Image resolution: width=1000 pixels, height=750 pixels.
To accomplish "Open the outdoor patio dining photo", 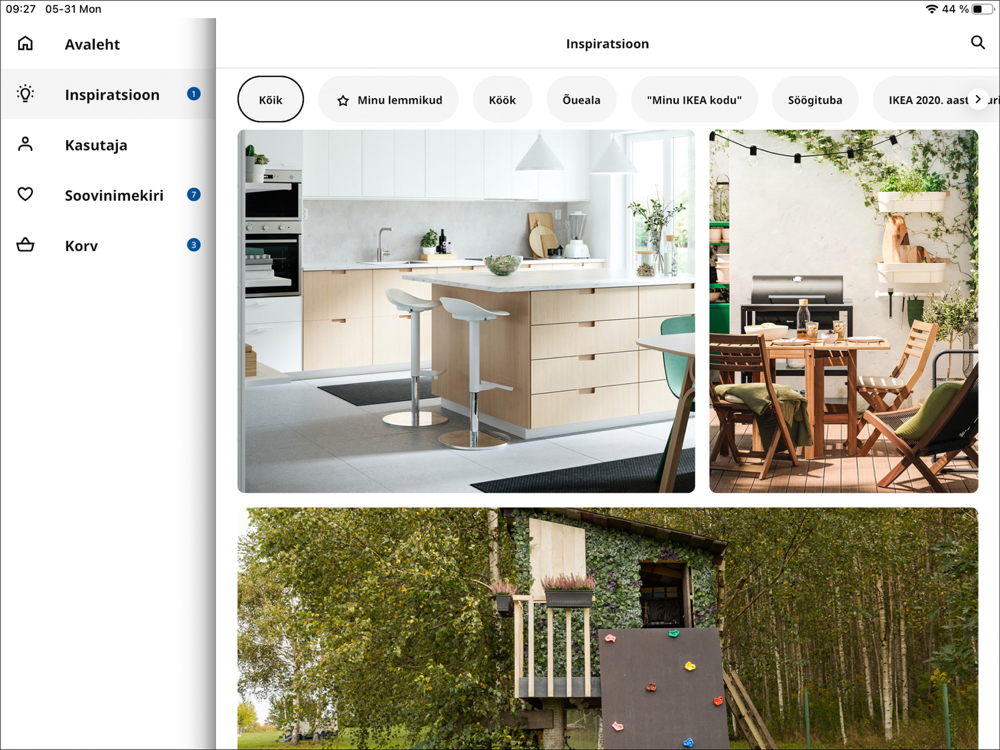I will (x=843, y=311).
